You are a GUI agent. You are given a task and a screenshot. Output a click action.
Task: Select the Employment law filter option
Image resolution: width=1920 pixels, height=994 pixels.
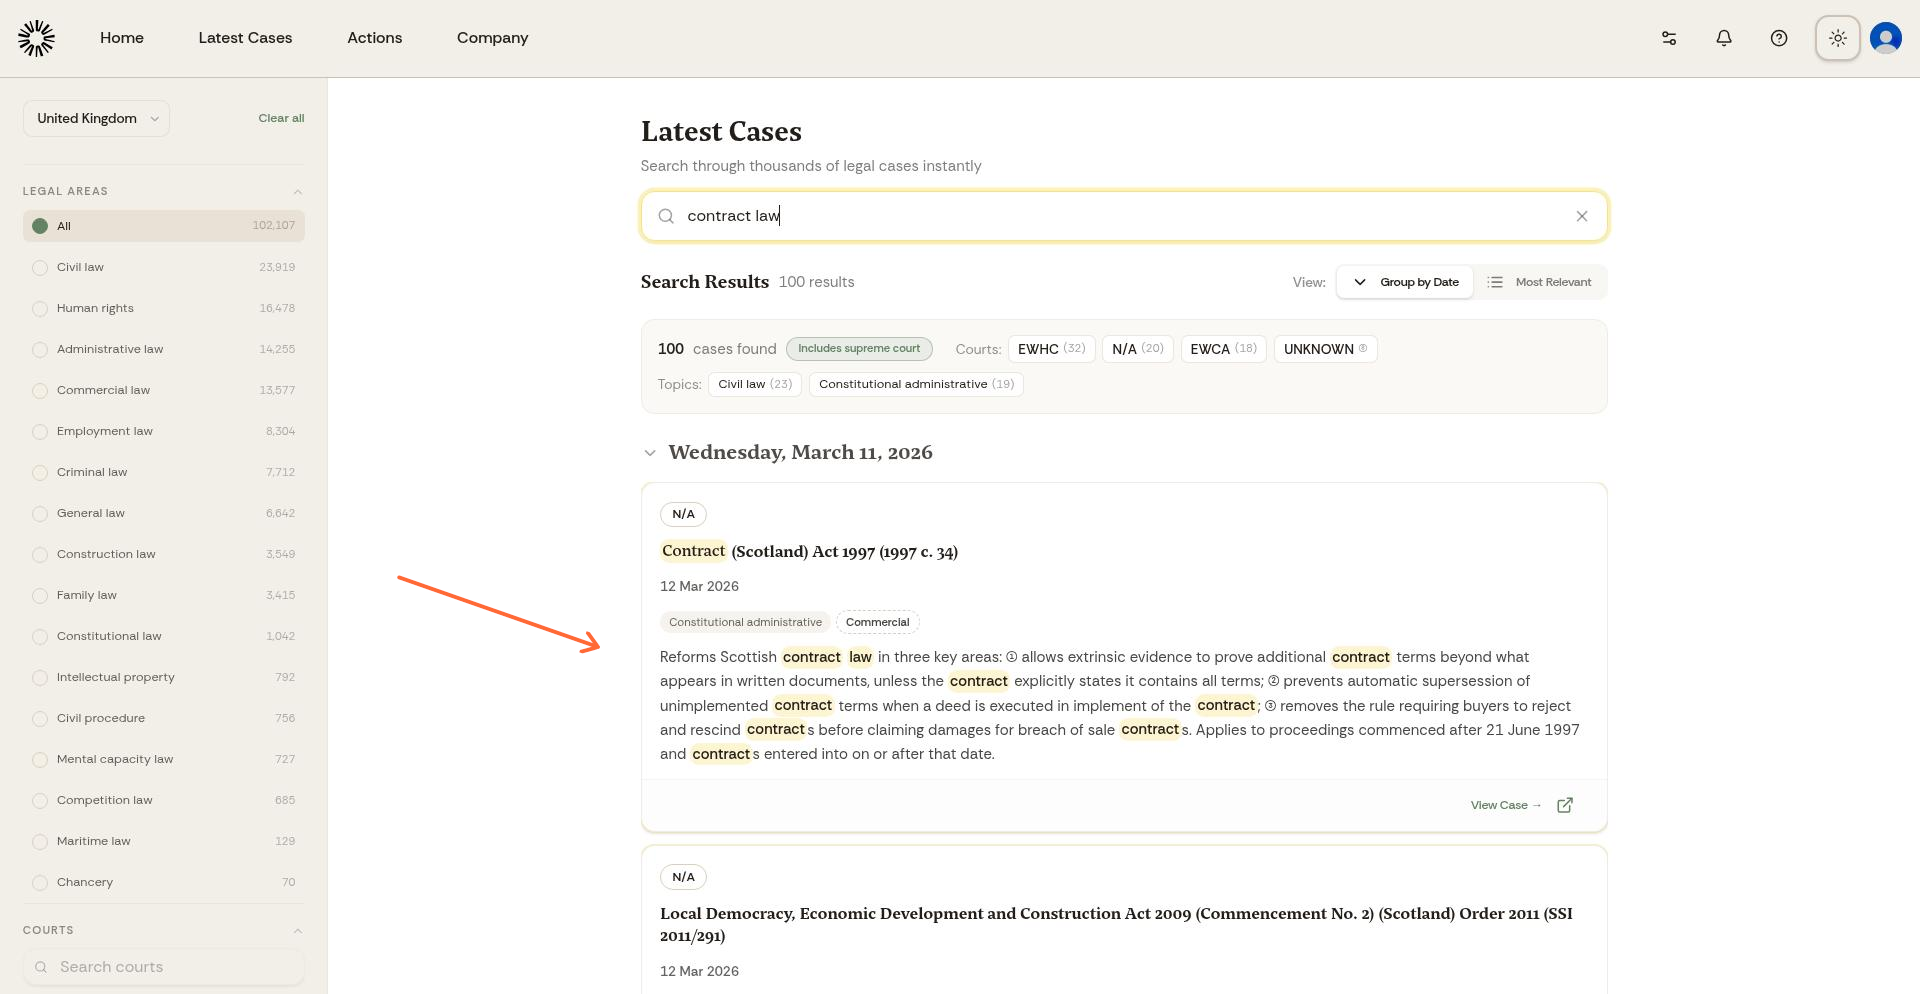click(40, 431)
